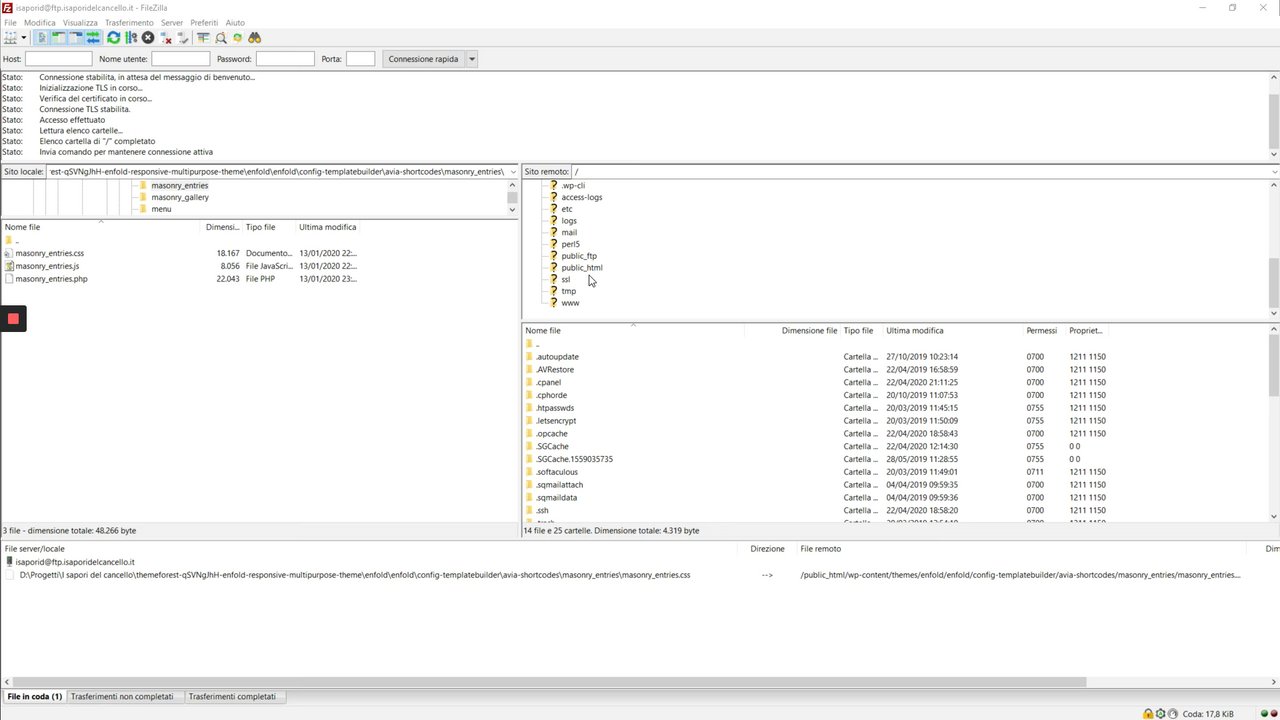Sort remote list by Dimensione file
The height and width of the screenshot is (720, 1280).
pos(809,331)
